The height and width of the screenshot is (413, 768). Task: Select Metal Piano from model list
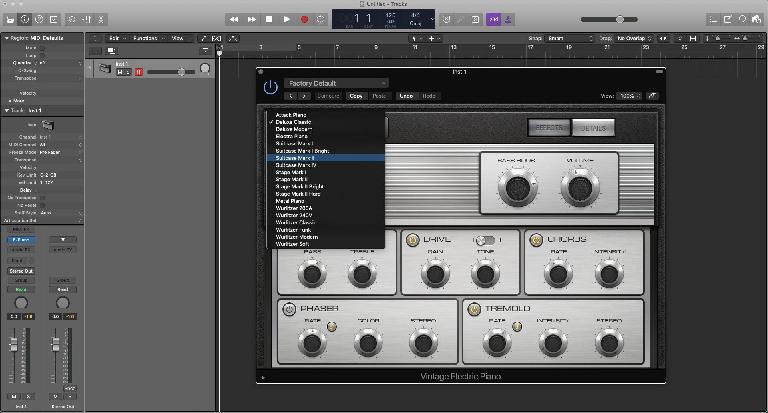[326, 201]
